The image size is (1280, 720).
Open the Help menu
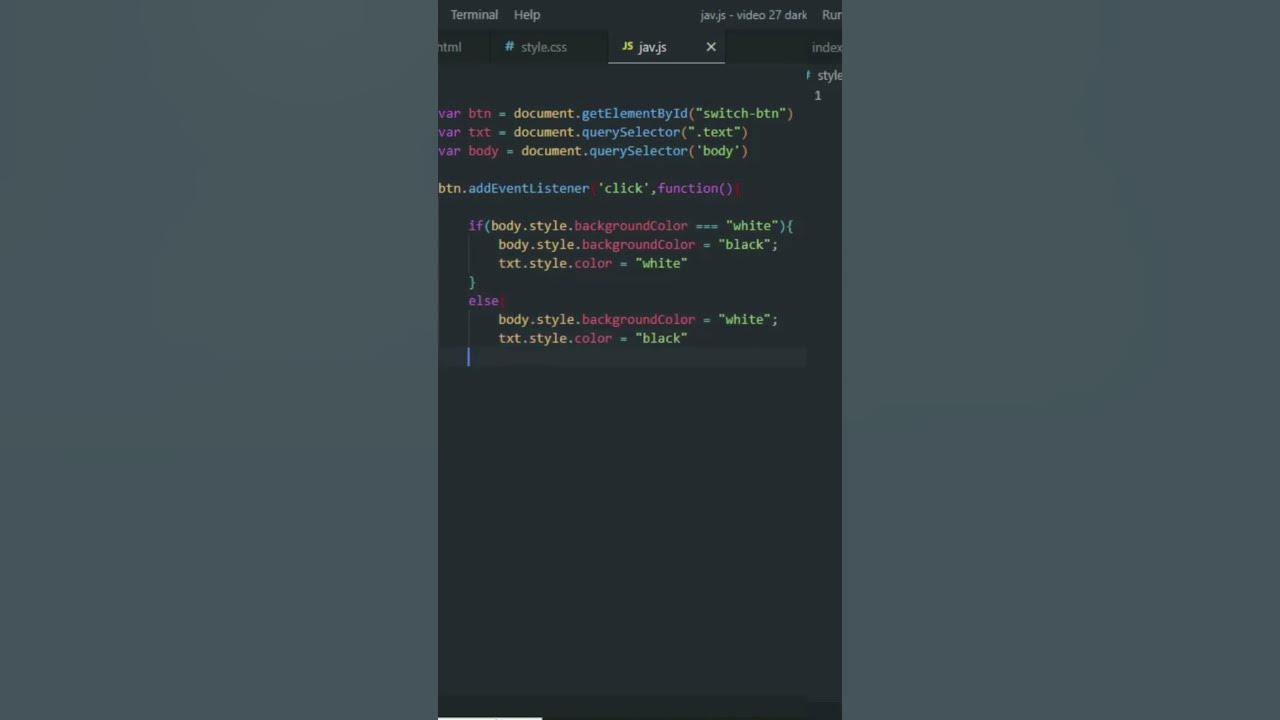pos(527,15)
